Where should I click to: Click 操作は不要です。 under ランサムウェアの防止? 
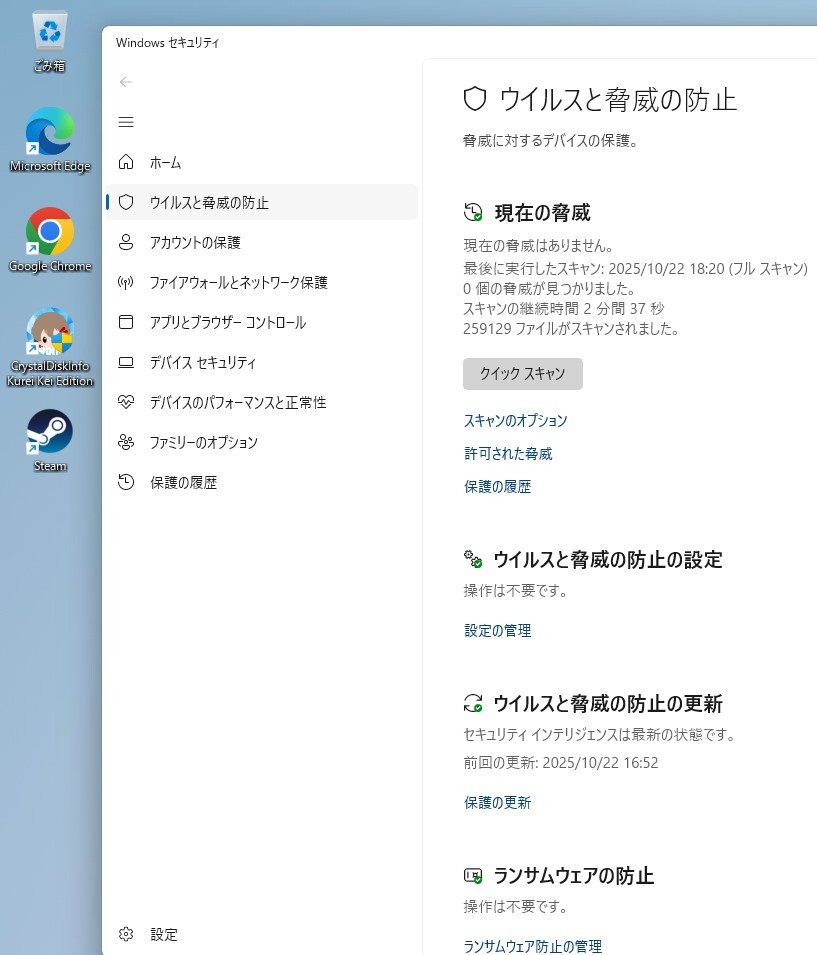(515, 907)
